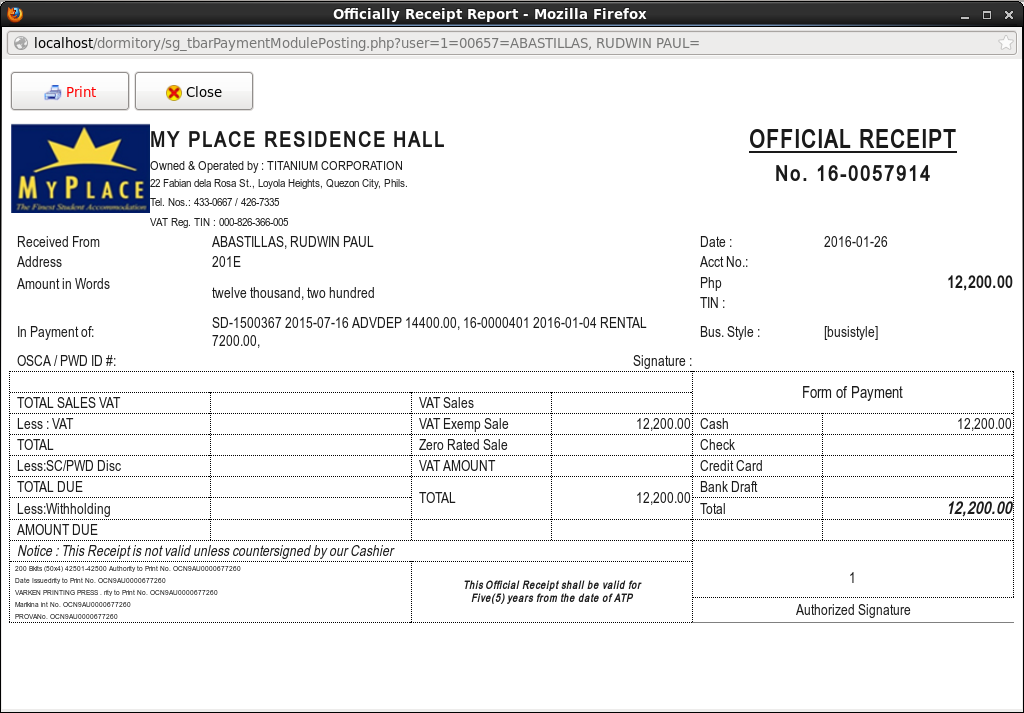1024x713 pixels.
Task: Click the date value 2016-01-26
Action: [x=855, y=242]
